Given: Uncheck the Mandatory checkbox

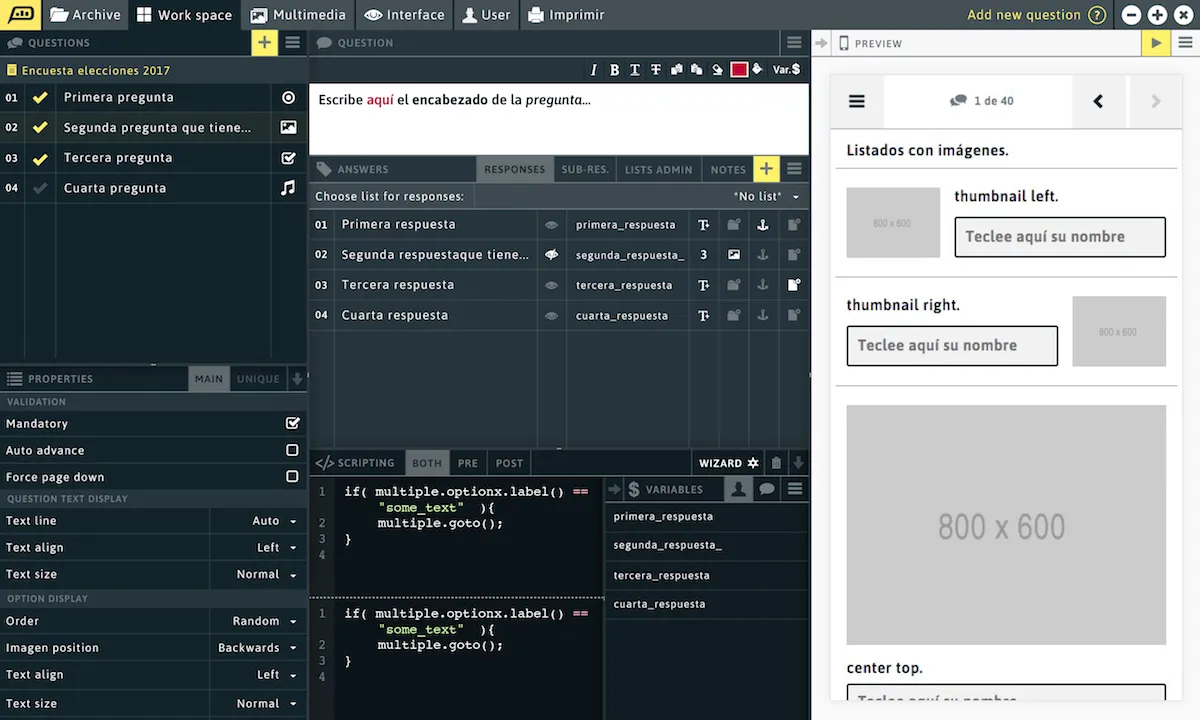Looking at the screenshot, I should click(292, 424).
